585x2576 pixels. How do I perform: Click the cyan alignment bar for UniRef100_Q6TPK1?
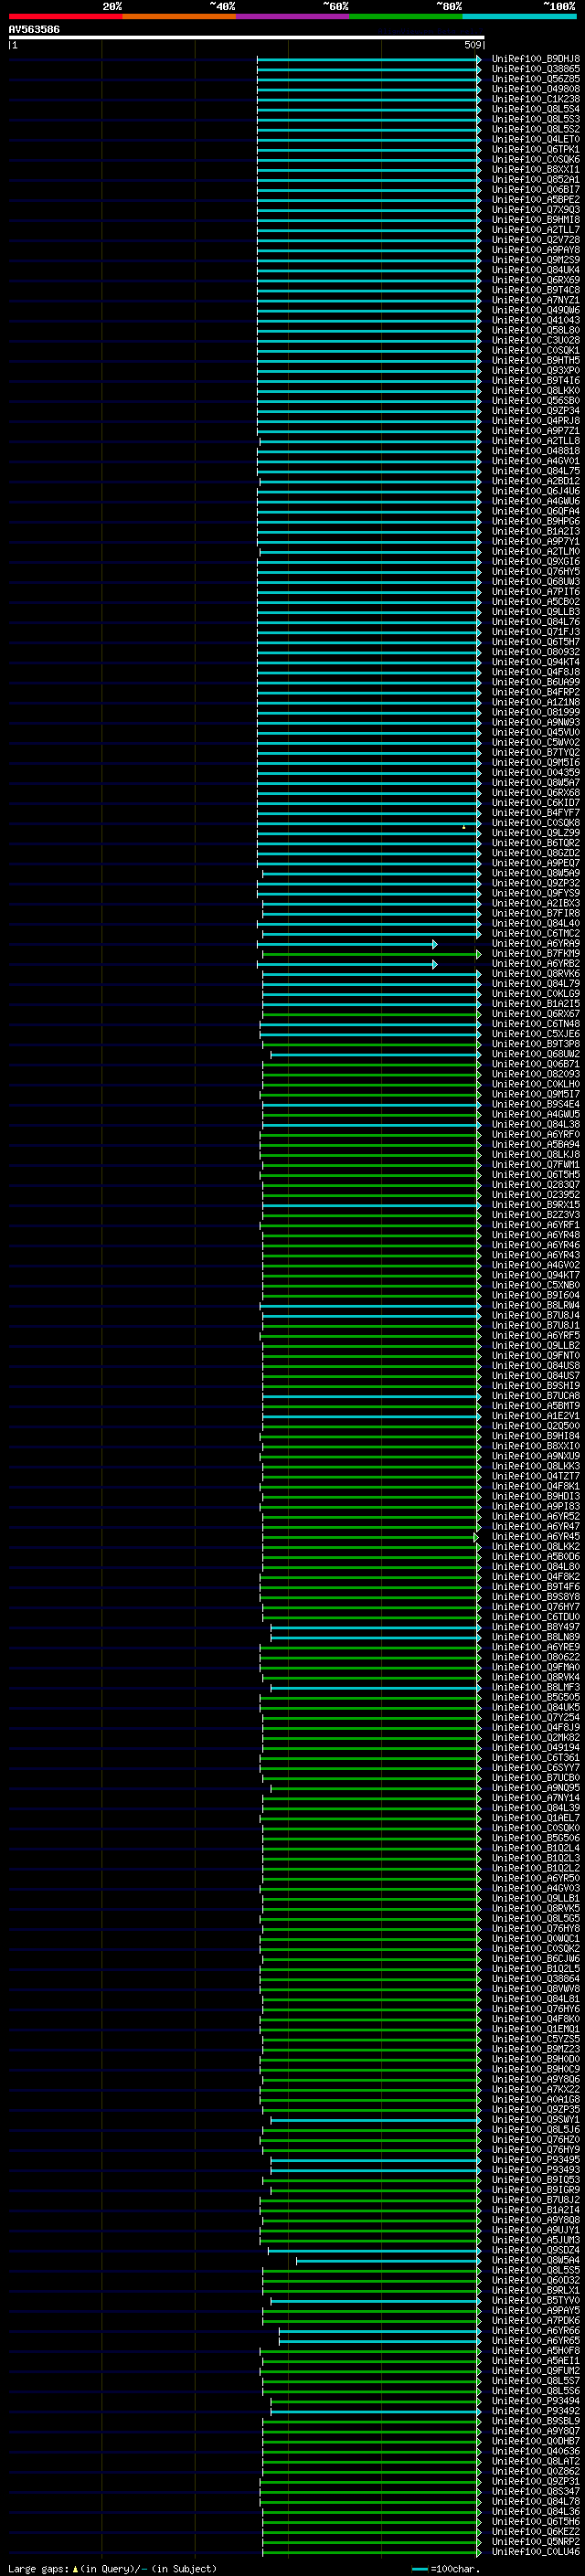click(x=367, y=149)
